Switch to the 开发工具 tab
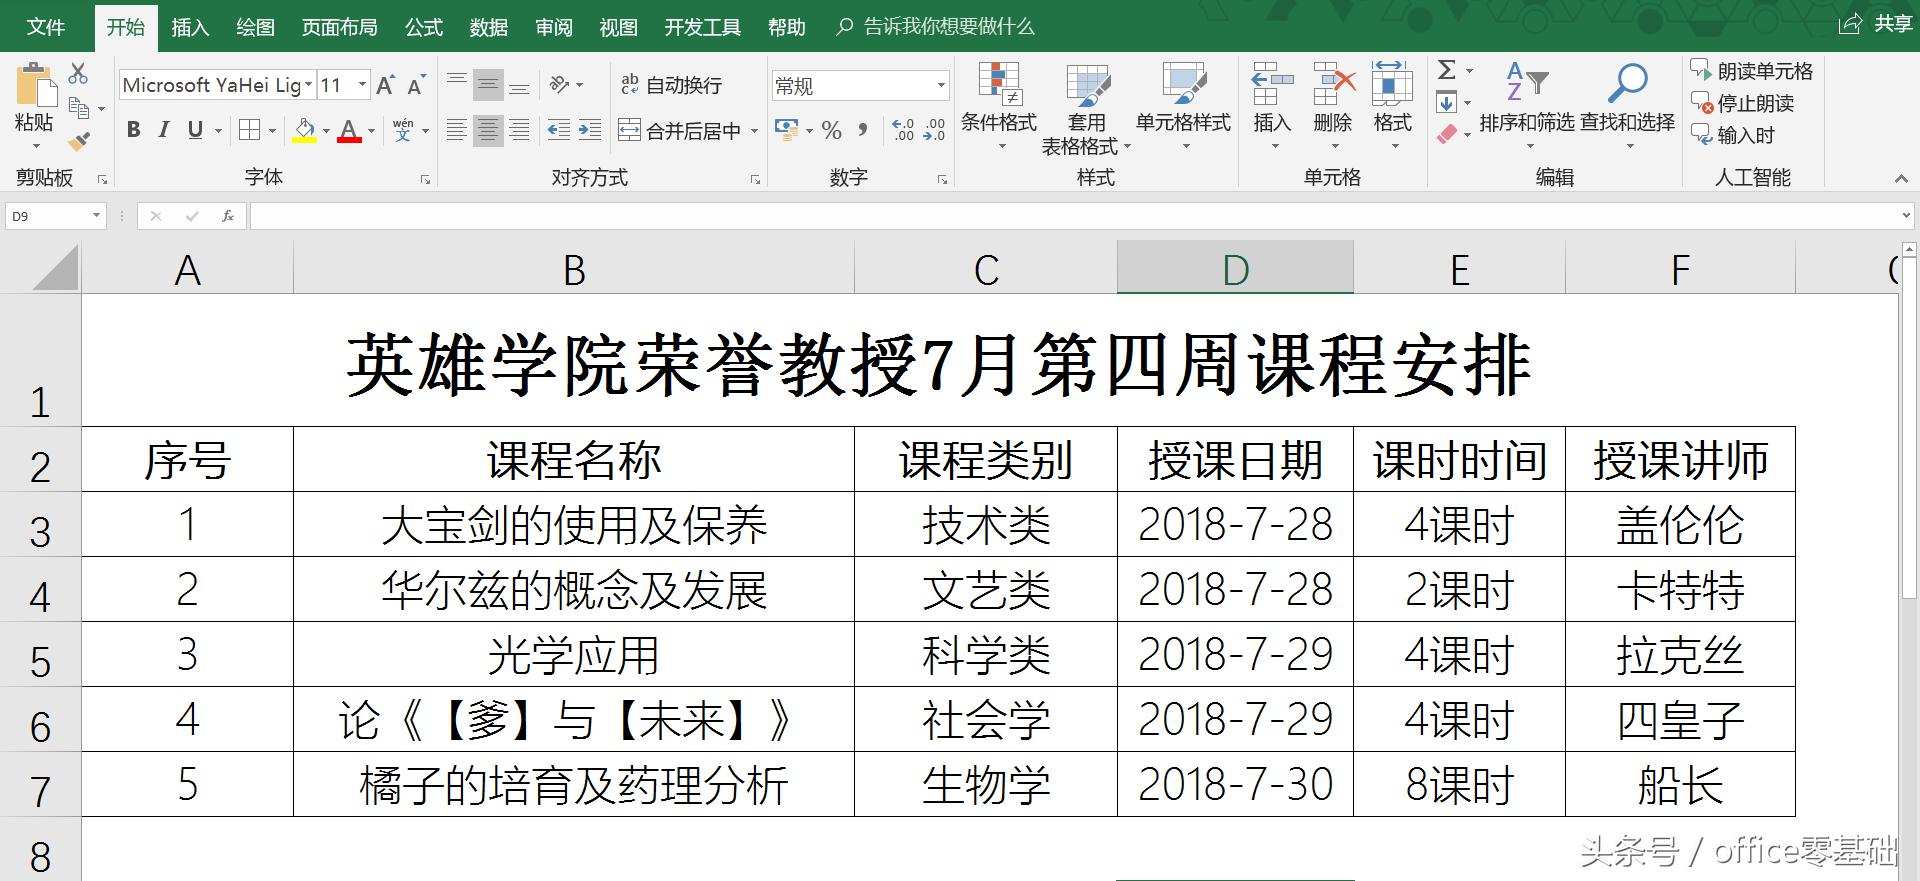This screenshot has width=1920, height=881. coord(703,27)
